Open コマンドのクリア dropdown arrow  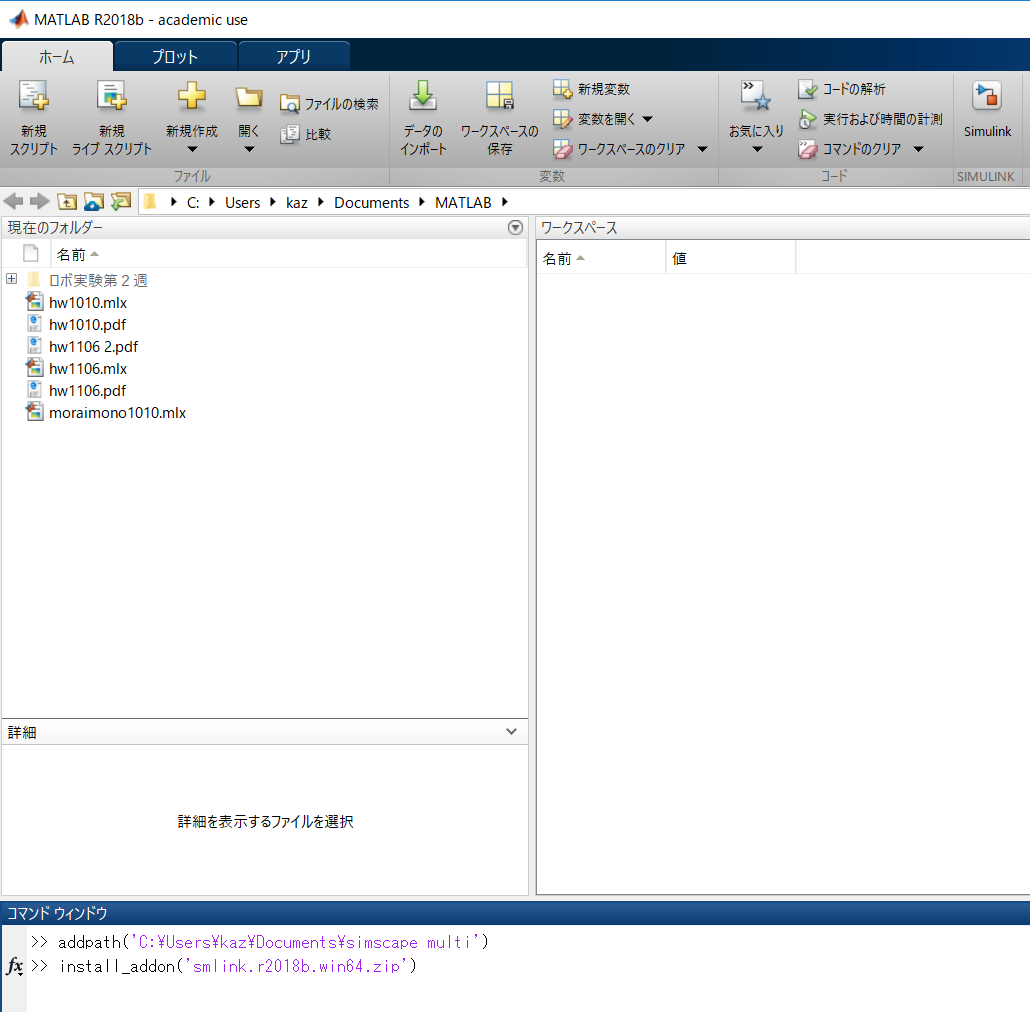pyautogui.click(x=918, y=150)
